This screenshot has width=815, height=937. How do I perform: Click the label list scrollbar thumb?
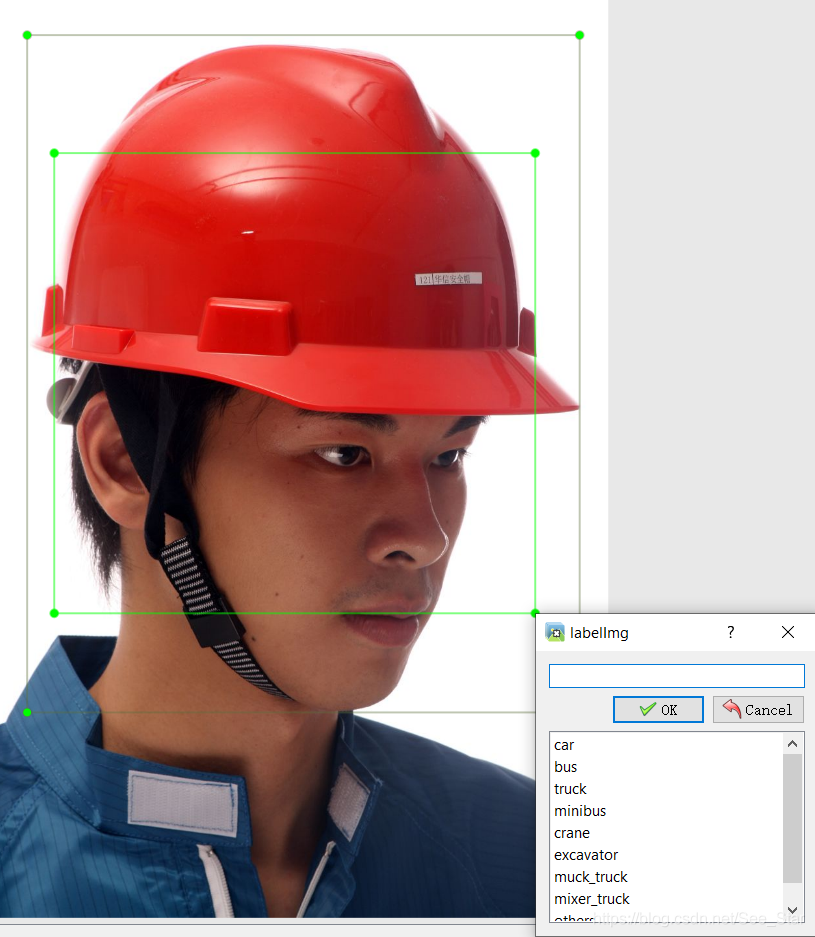coord(792,817)
